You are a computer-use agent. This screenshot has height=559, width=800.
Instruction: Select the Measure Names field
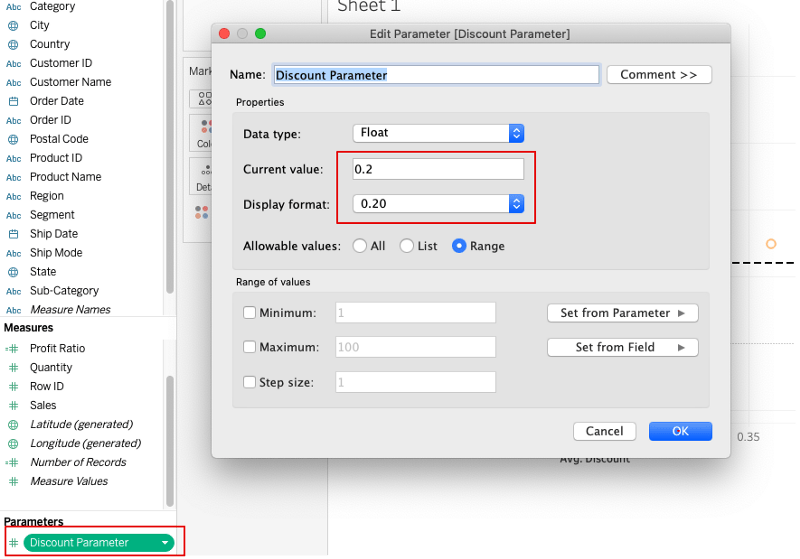[x=70, y=310]
